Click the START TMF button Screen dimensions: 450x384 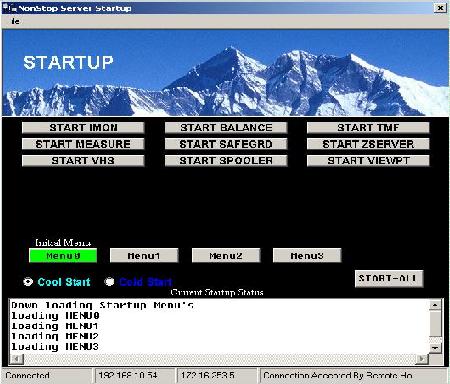368,128
